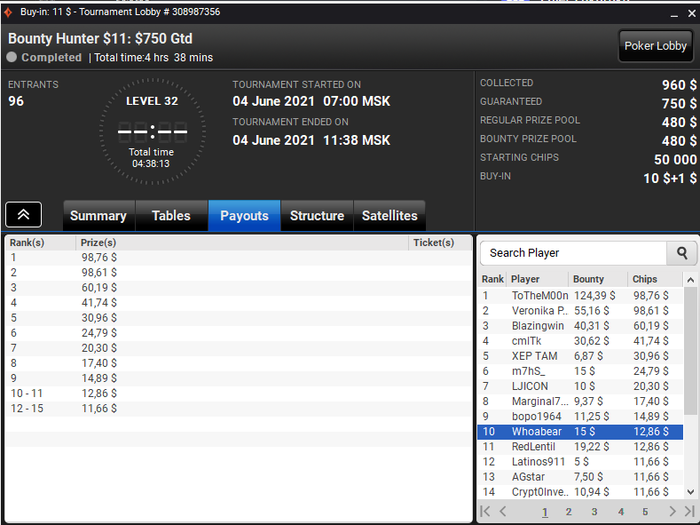The image size is (700, 525).
Task: Return to the Poker Lobby
Action: coord(655,46)
